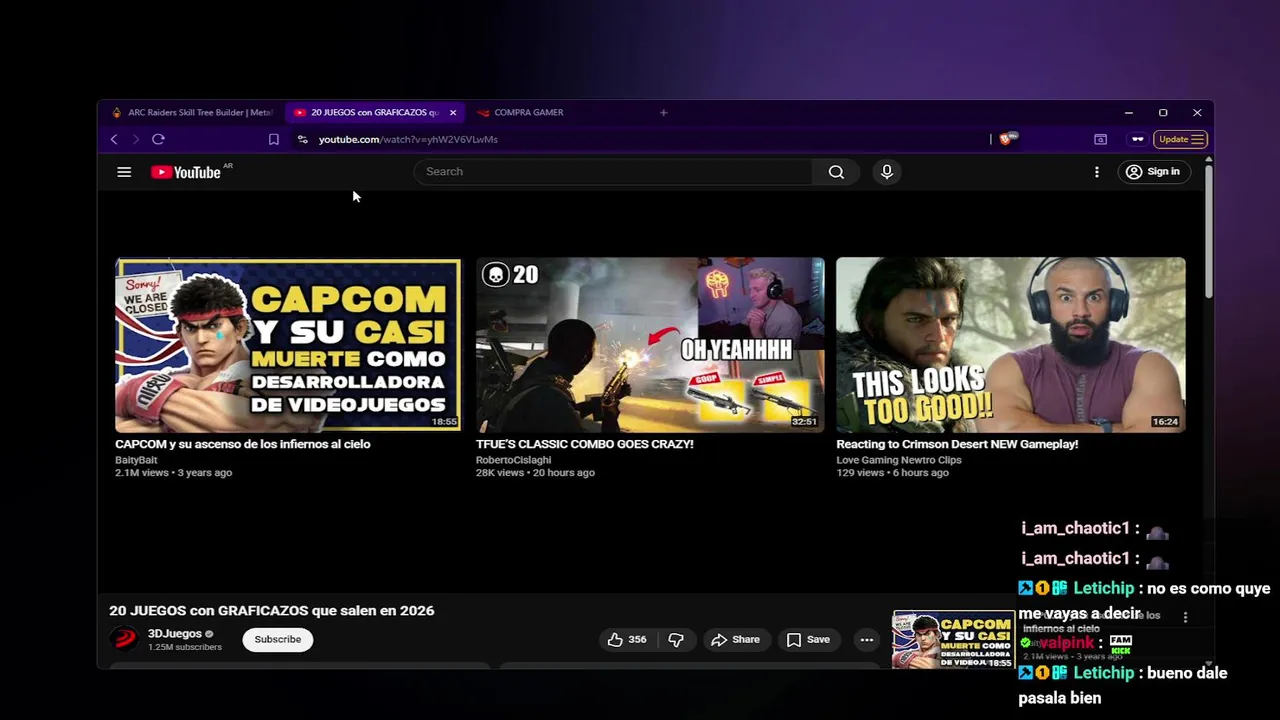This screenshot has height=720, width=1280.
Task: Open options dots for sidebar CAPCOM video
Action: [x=1185, y=617]
